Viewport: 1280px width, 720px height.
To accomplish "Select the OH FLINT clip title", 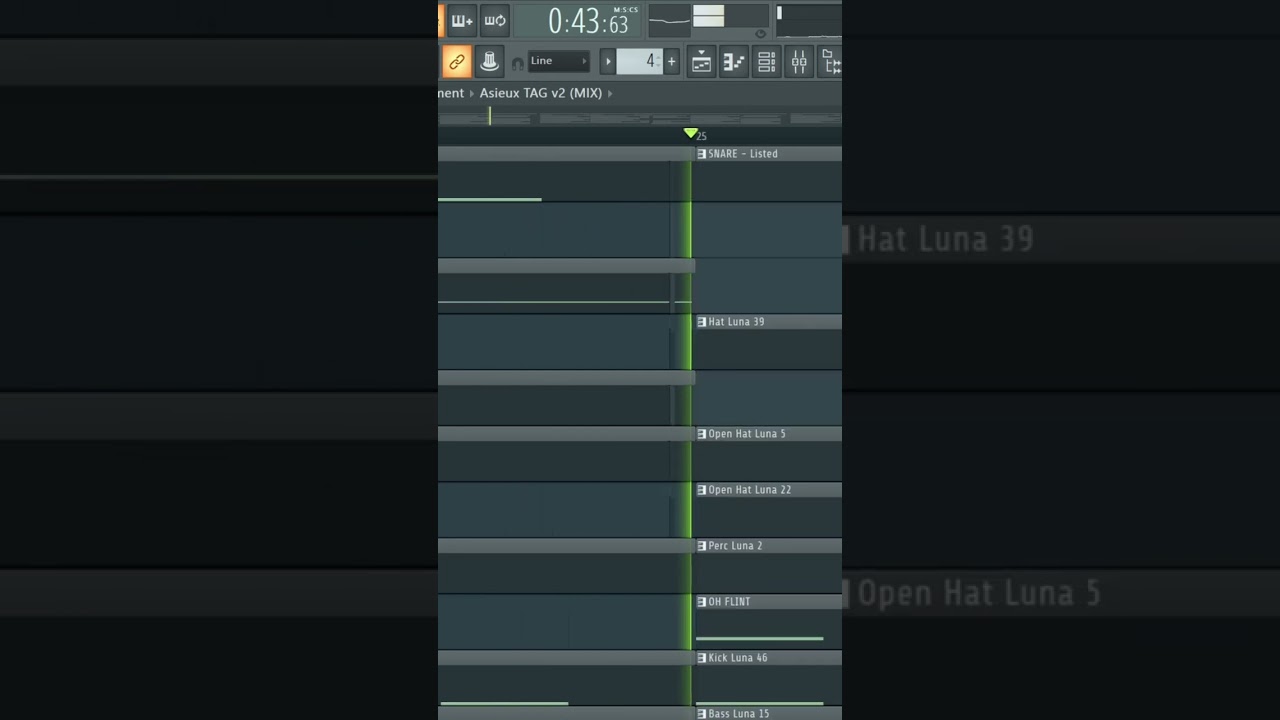I will tap(729, 602).
